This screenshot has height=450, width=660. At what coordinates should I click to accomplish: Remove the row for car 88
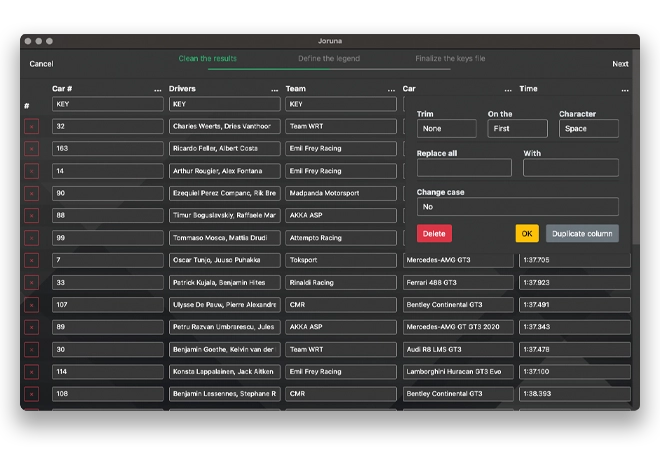[31, 215]
